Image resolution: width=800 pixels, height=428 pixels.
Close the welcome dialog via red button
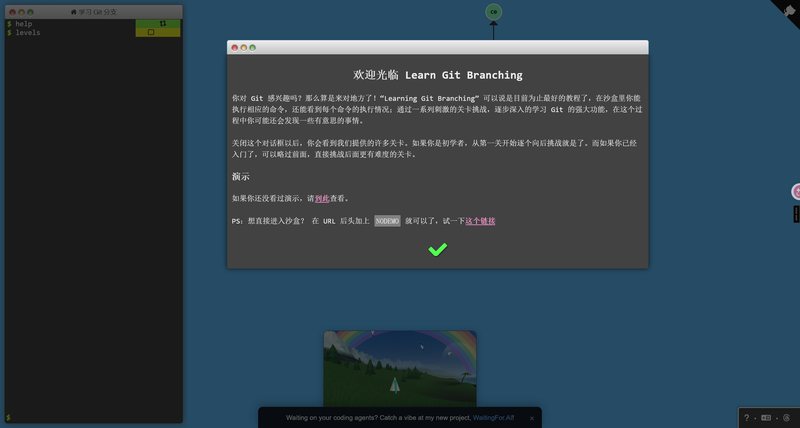[235, 47]
